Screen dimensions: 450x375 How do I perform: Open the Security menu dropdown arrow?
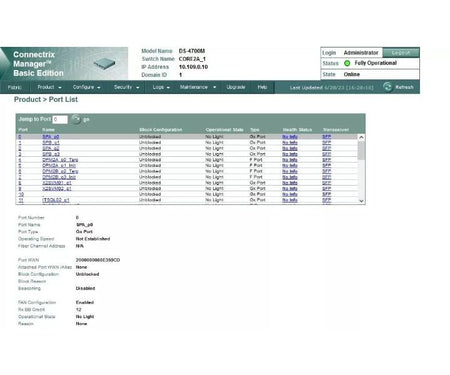(138, 88)
